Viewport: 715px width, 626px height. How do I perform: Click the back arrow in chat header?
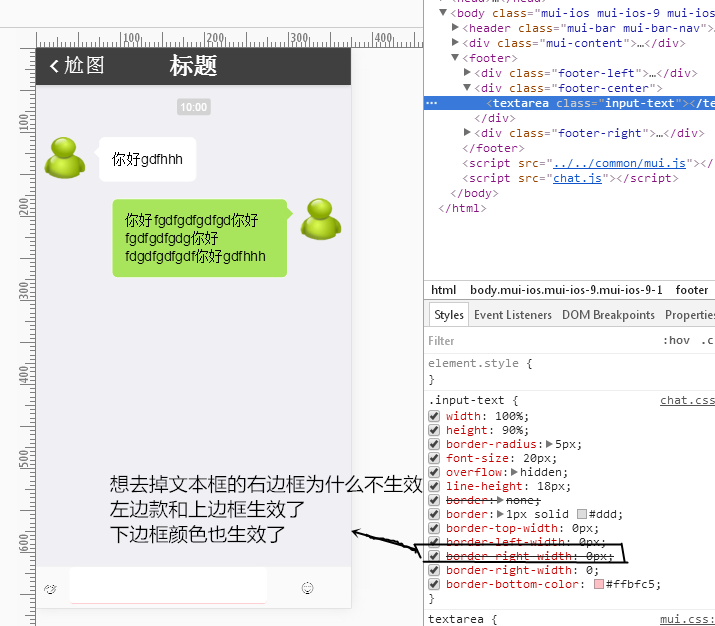point(54,66)
